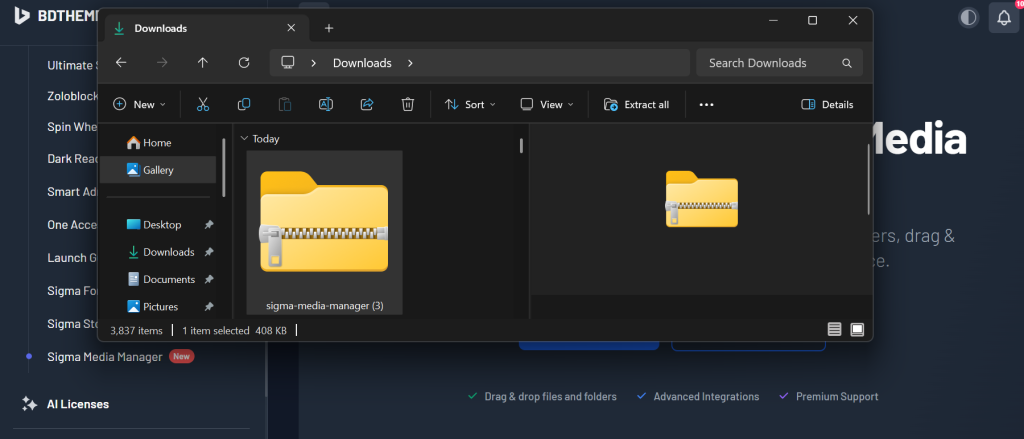The width and height of the screenshot is (1024, 439).
Task: Maximize the Downloads Explorer window
Action: coord(812,20)
